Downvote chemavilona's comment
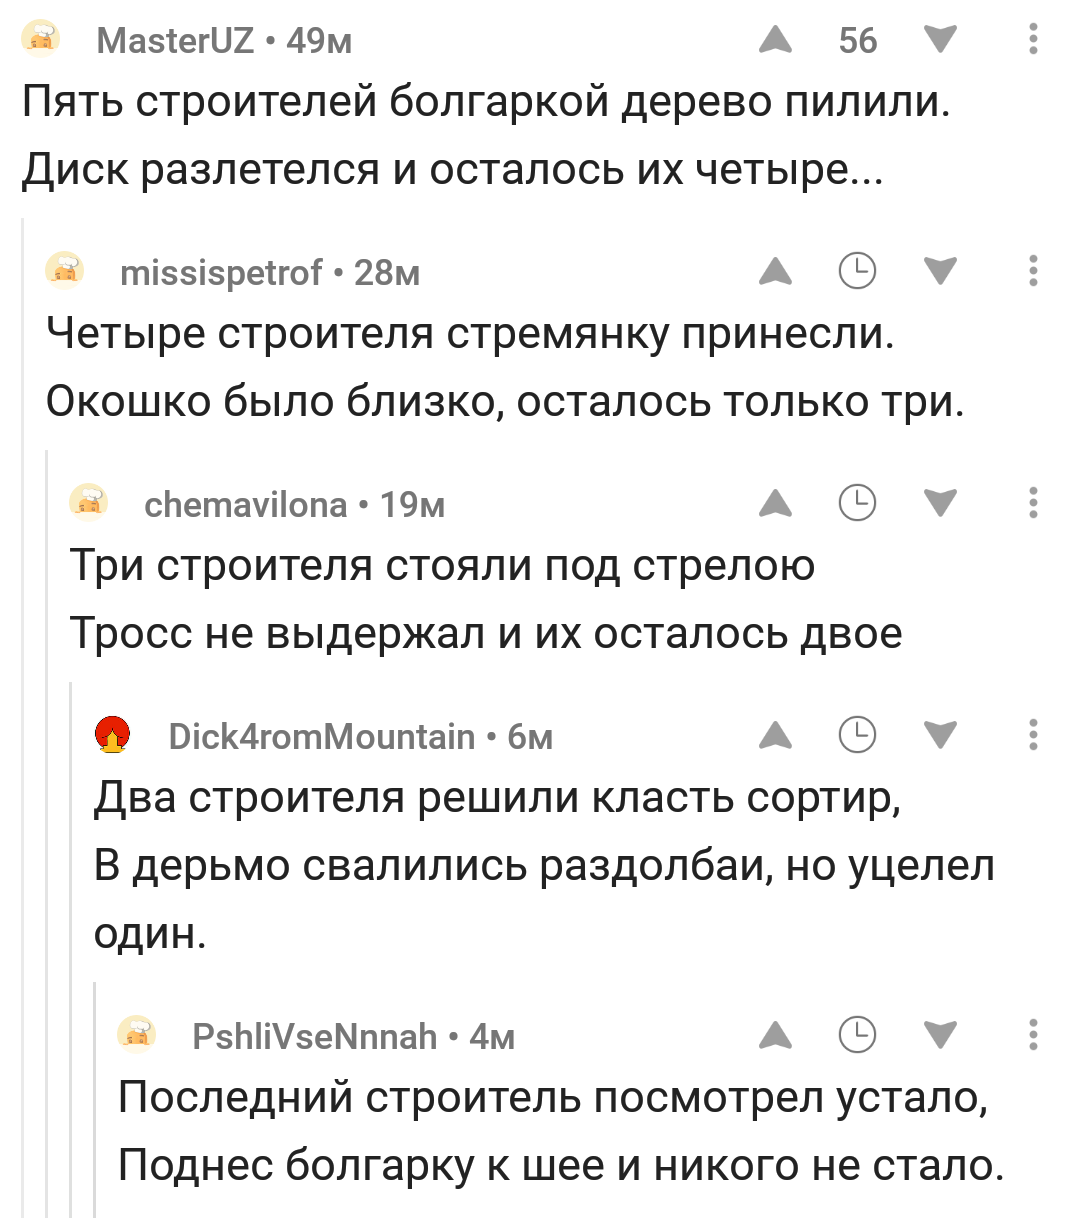The width and height of the screenshot is (1080, 1218). coord(940,503)
